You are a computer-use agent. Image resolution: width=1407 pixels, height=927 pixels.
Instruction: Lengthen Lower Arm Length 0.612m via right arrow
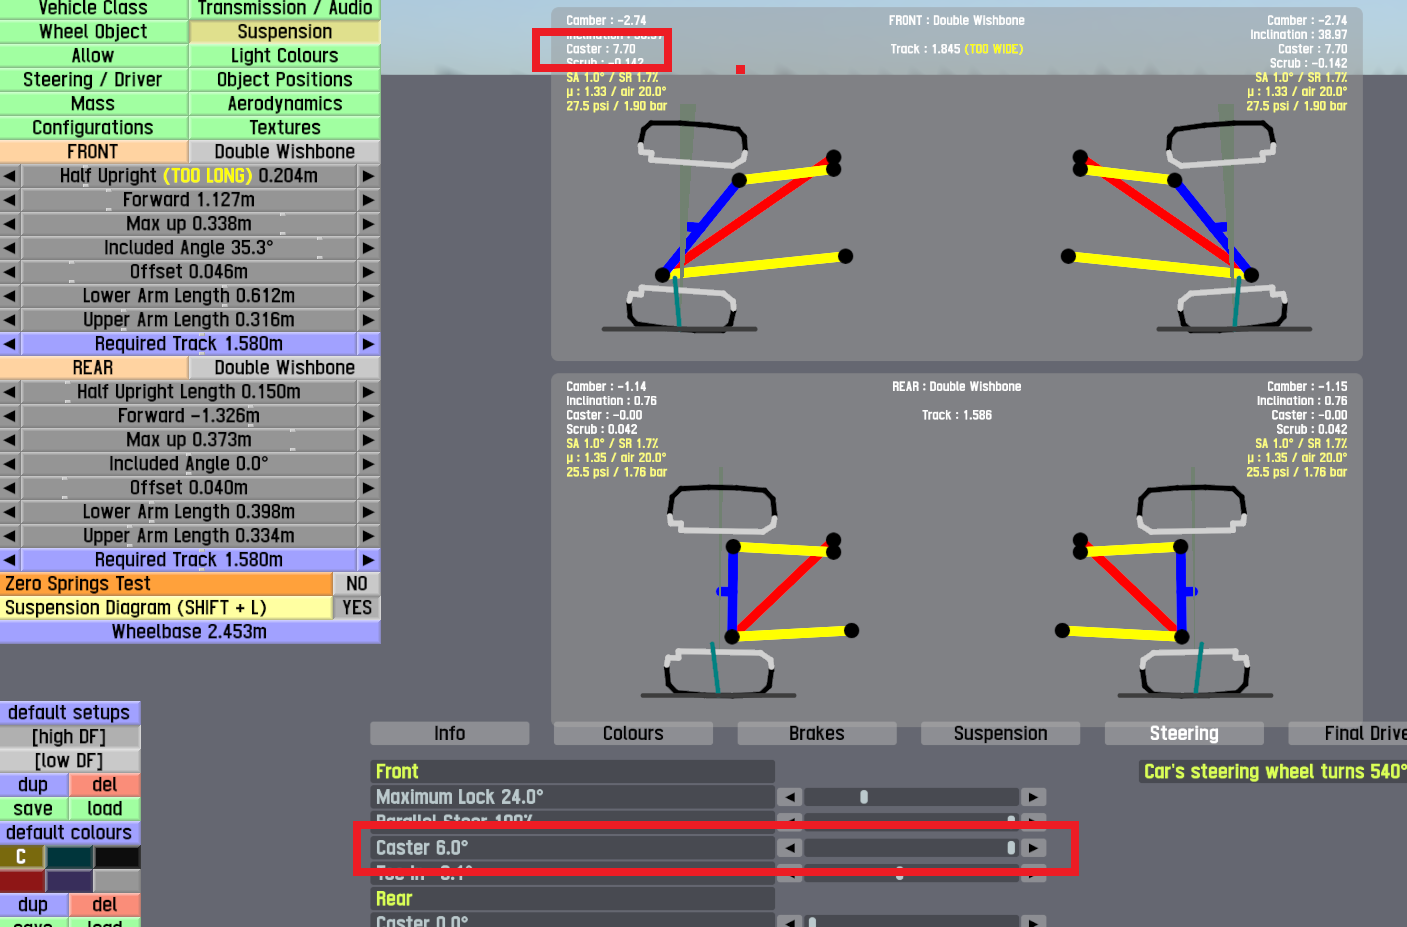pos(369,296)
